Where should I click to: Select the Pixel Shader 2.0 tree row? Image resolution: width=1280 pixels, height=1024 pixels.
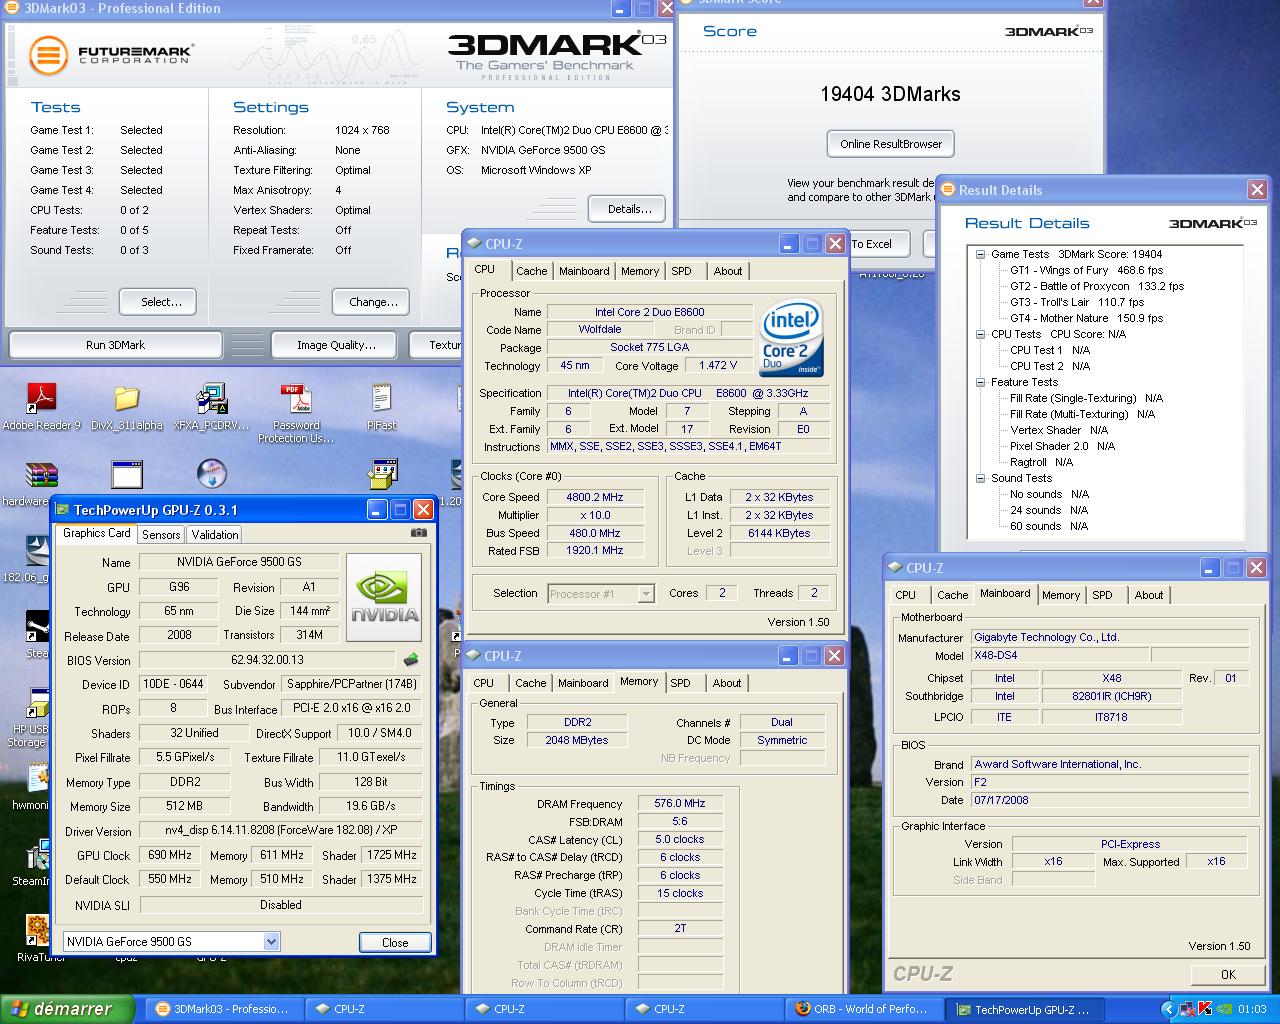pyautogui.click(x=1062, y=446)
